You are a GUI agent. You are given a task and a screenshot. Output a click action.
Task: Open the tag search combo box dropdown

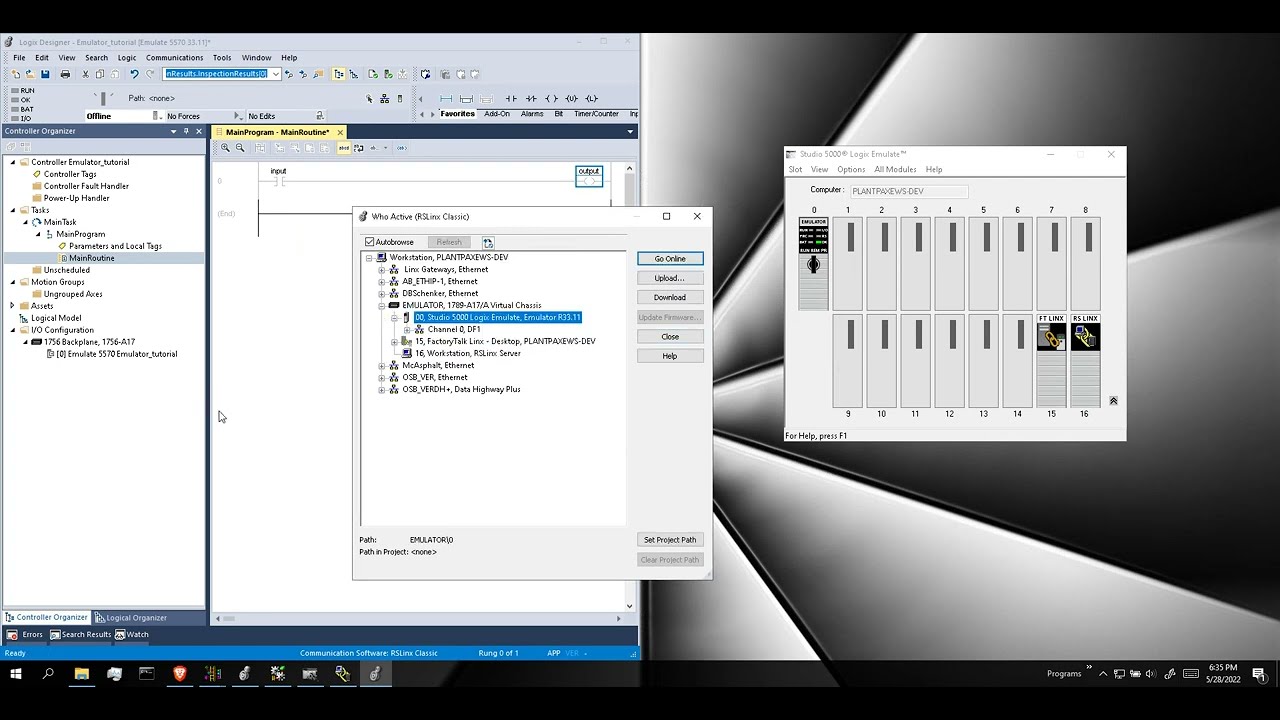click(275, 74)
